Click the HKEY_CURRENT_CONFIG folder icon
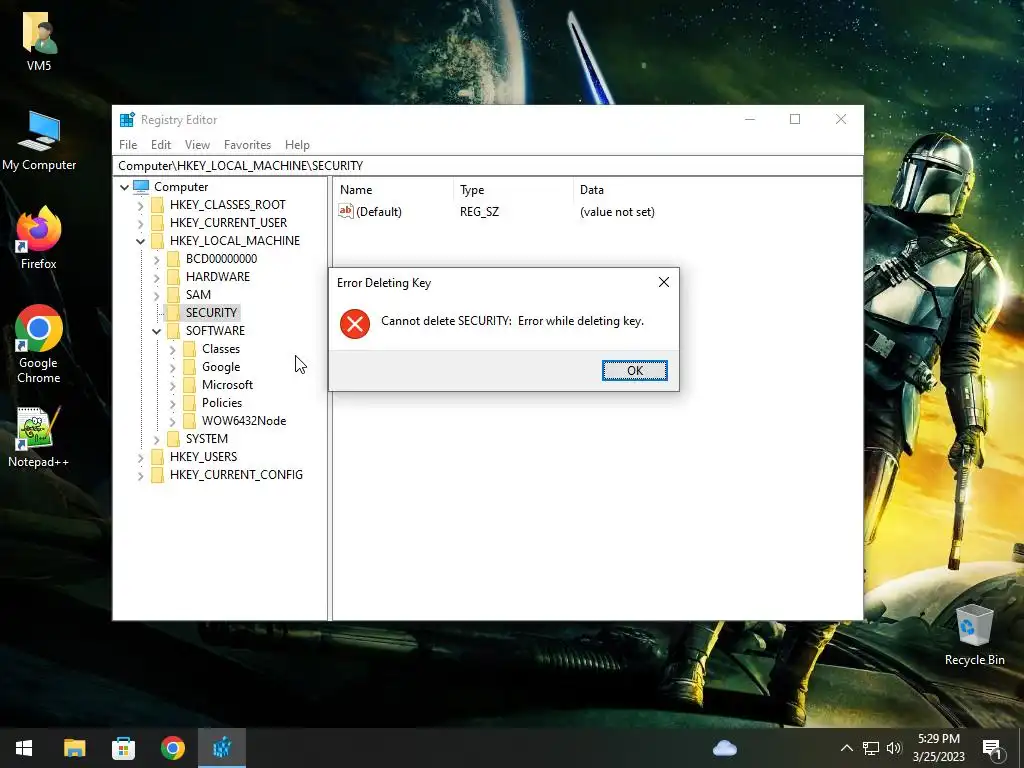Screen dimensions: 1024x768 tap(157, 475)
